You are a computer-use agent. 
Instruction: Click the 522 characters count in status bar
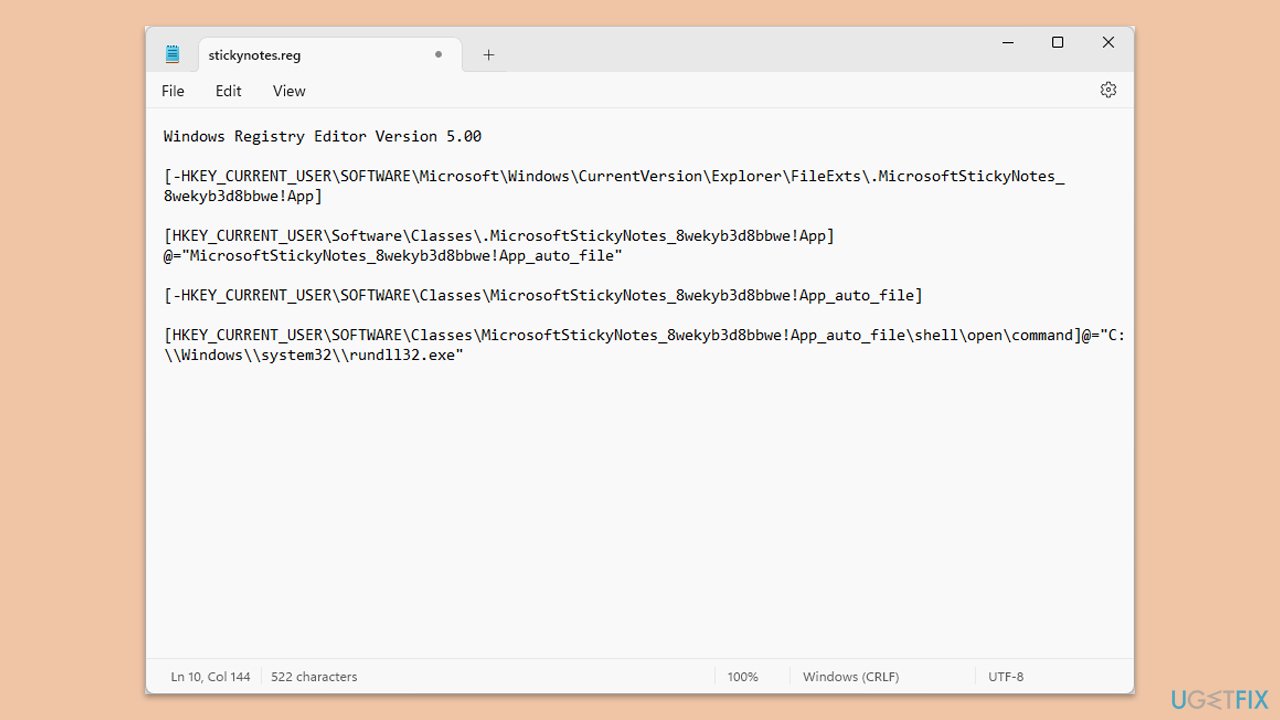(x=314, y=677)
